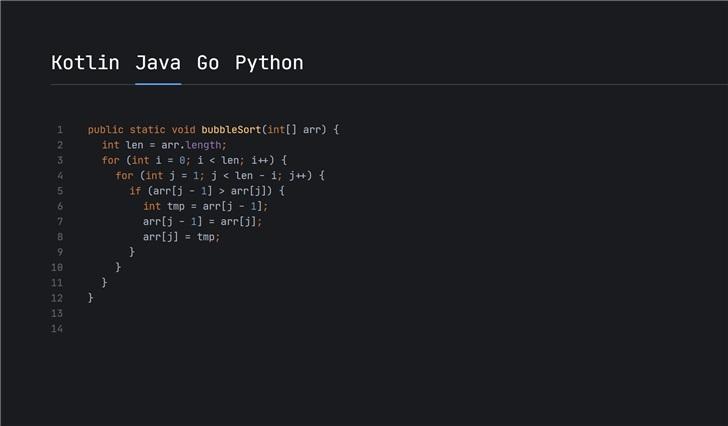Click line number 5 in the gutter
This screenshot has width=728, height=426.
pos(60,191)
